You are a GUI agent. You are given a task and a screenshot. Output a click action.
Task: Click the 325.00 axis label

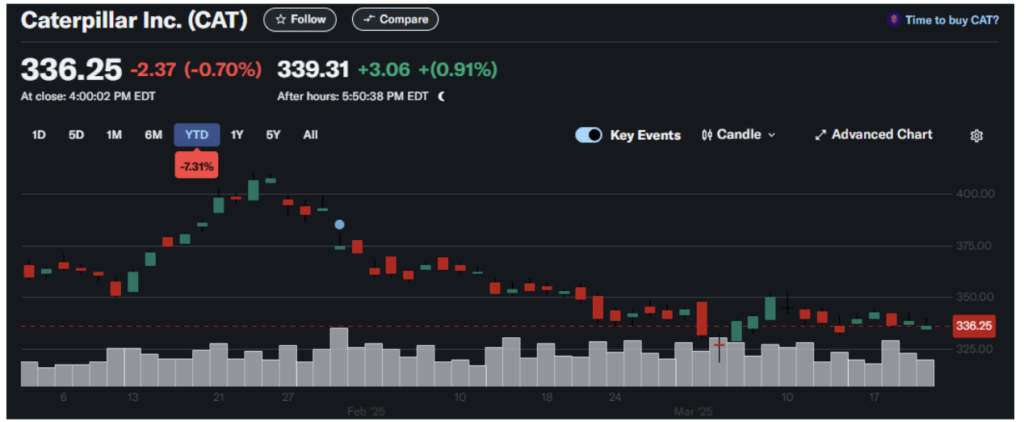tap(974, 349)
